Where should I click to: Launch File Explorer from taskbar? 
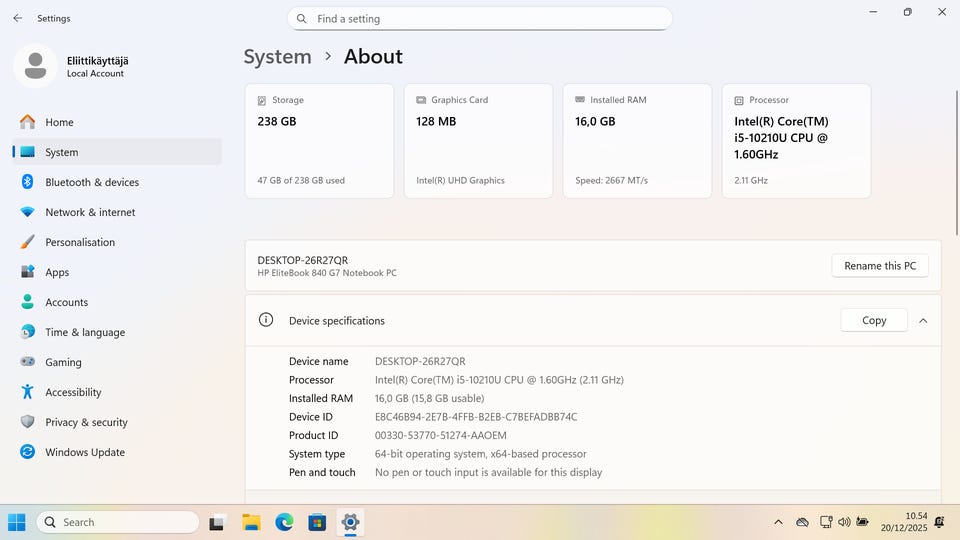click(251, 522)
